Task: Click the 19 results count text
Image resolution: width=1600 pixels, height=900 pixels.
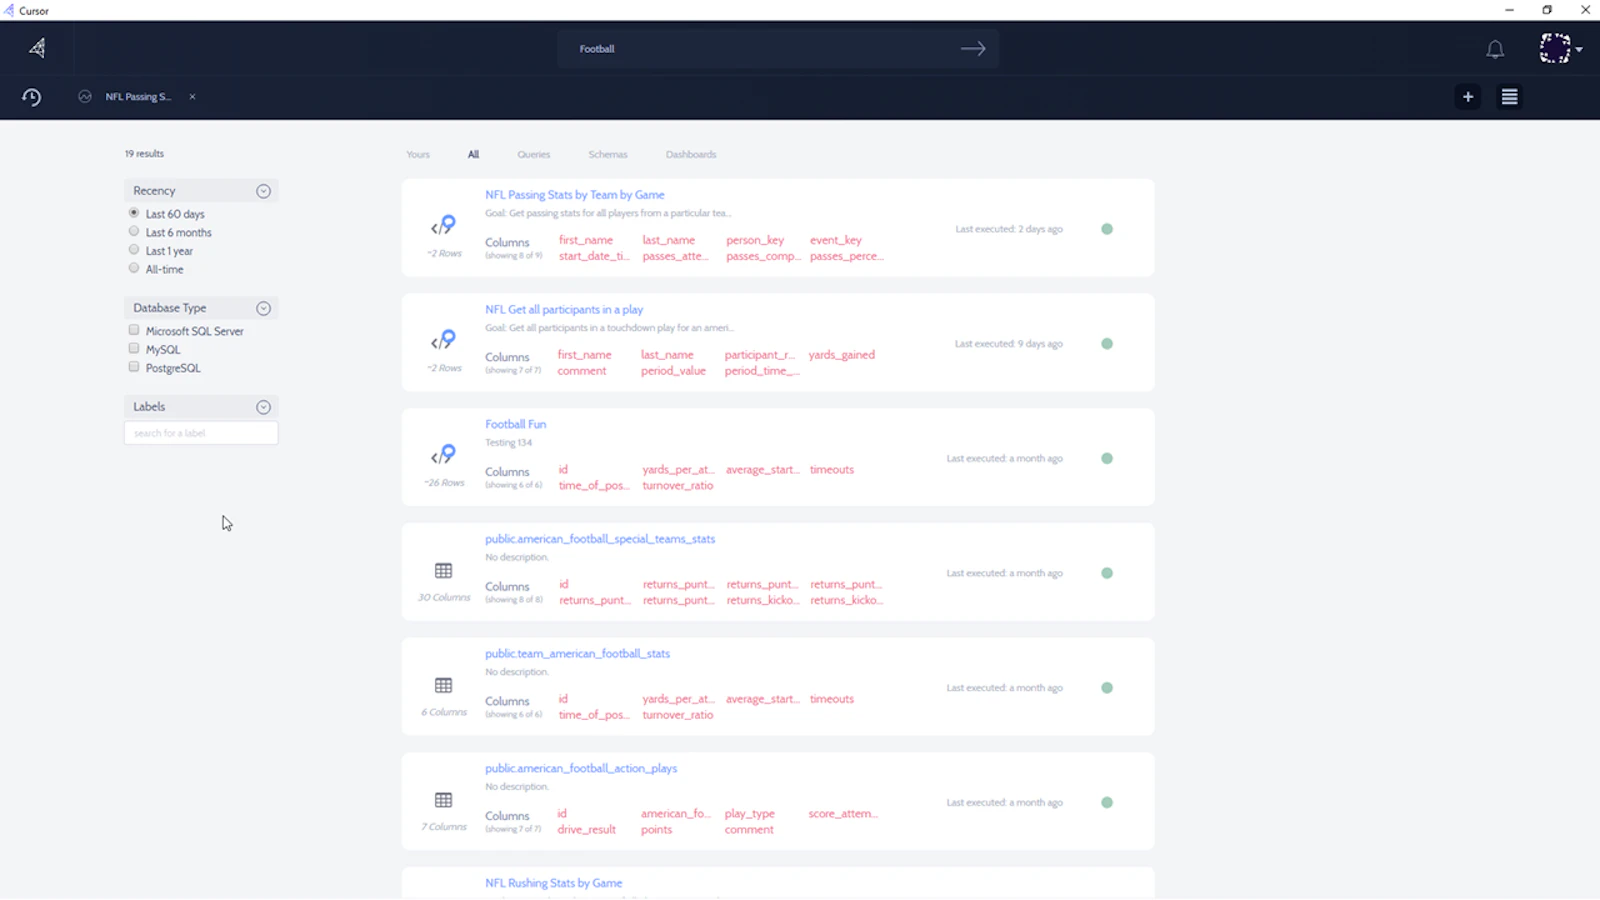Action: 144,154
